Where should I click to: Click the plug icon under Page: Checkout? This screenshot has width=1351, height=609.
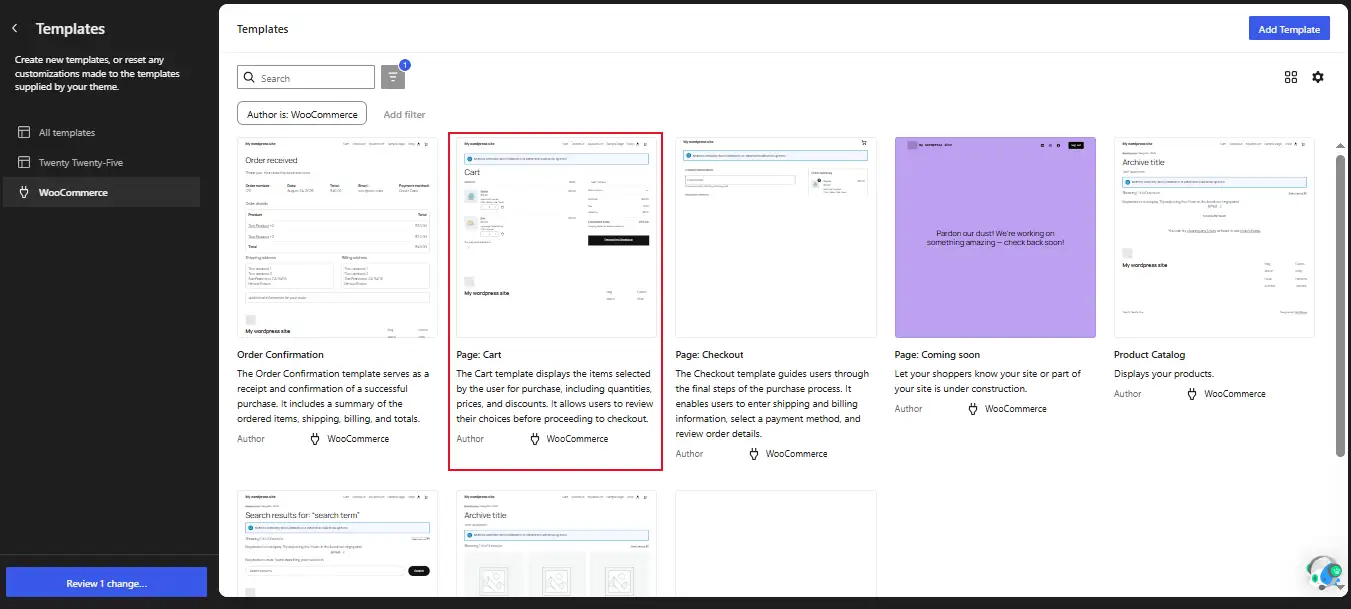[753, 453]
